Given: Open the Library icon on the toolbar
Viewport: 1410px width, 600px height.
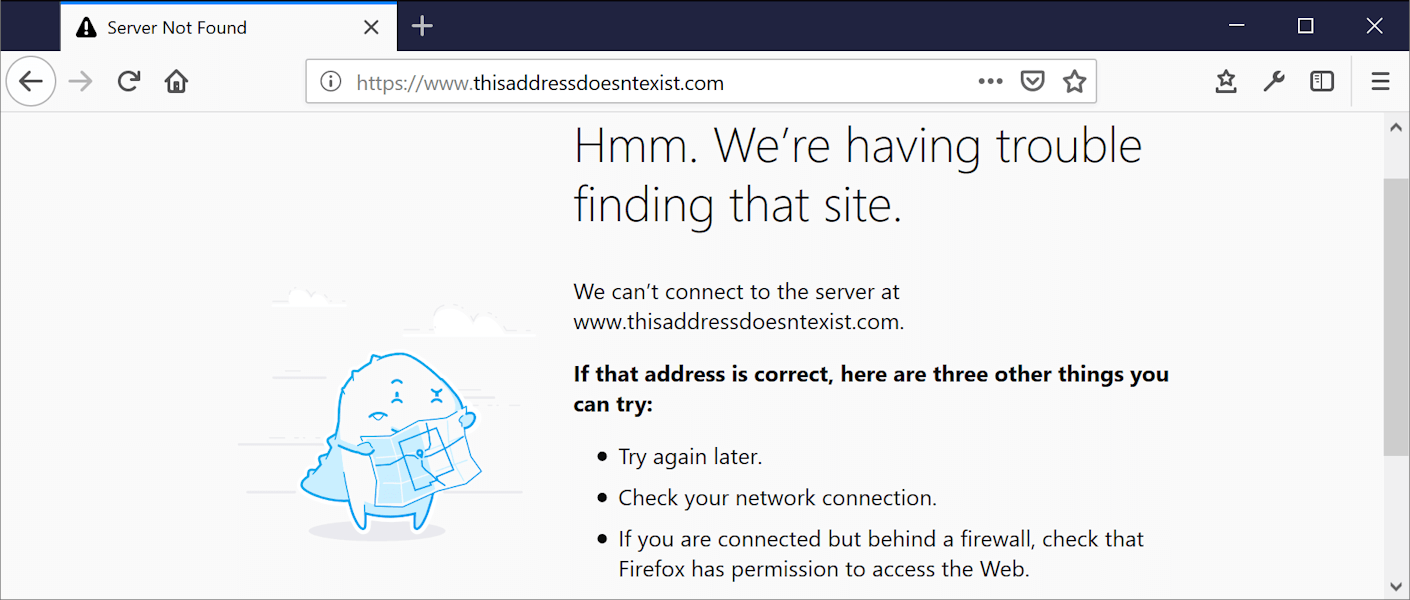Looking at the screenshot, I should click(1225, 81).
